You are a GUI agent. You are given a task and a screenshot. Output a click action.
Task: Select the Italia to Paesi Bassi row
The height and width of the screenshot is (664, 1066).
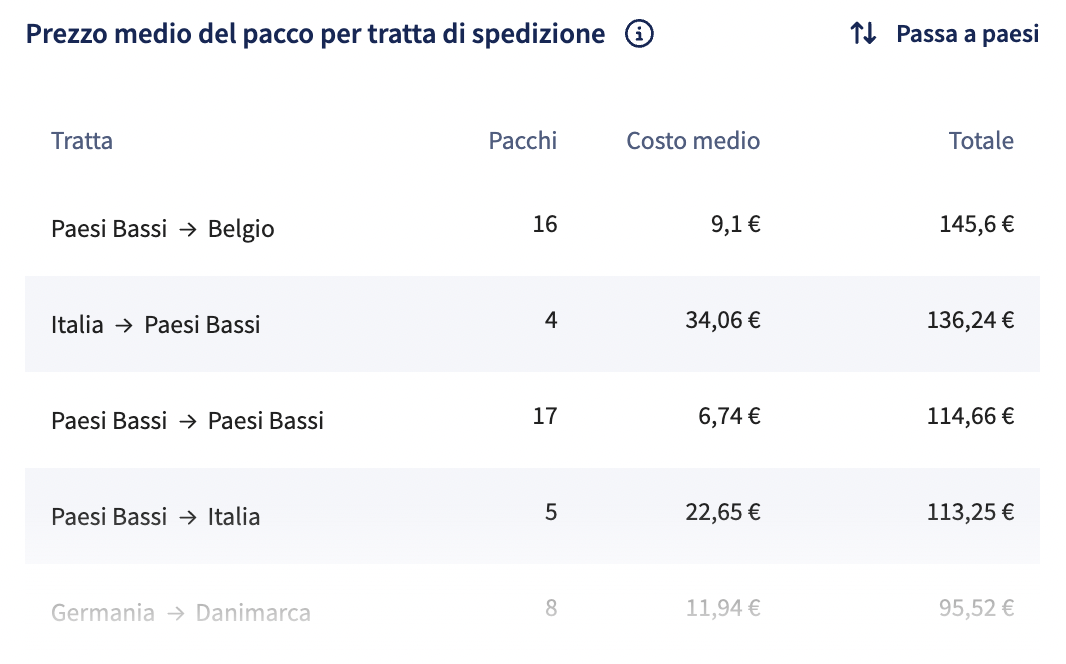coord(532,324)
